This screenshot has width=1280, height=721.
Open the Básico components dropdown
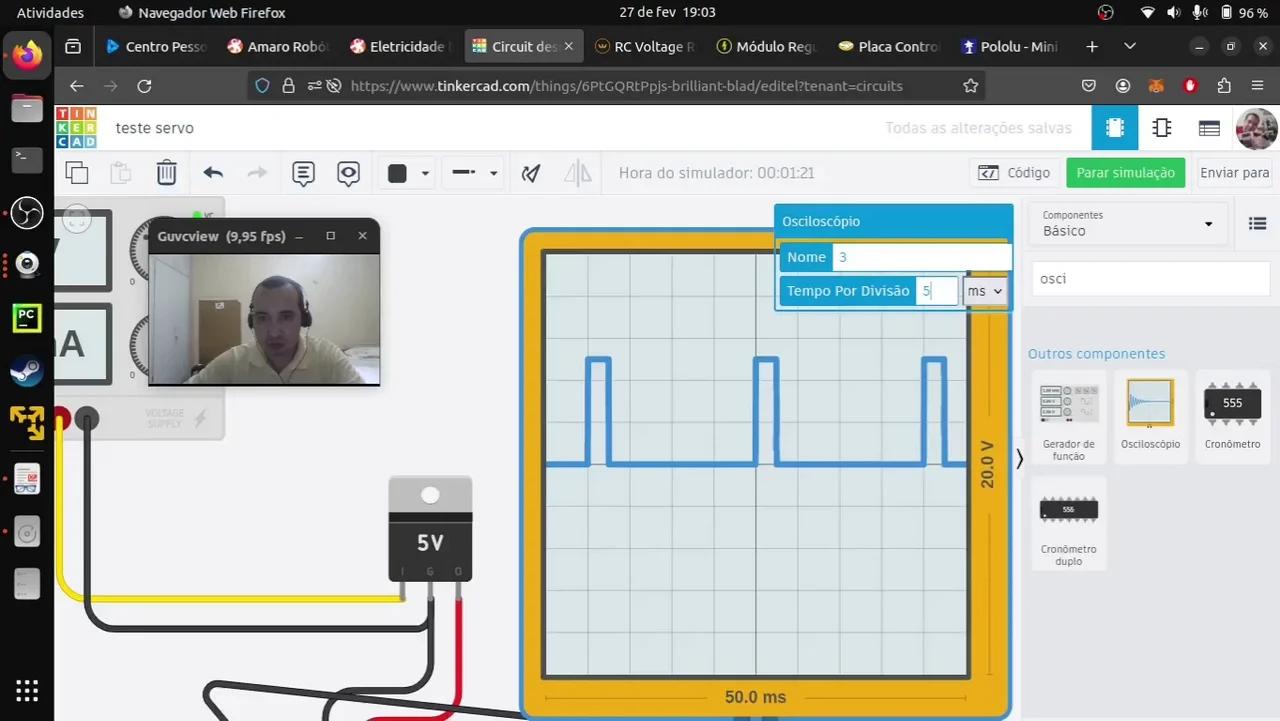(x=1127, y=223)
